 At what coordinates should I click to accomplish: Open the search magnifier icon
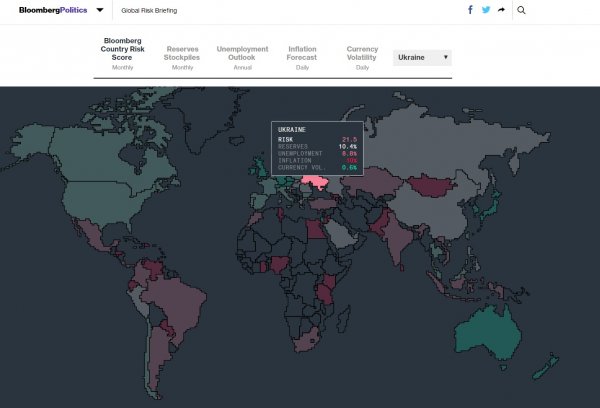click(521, 10)
